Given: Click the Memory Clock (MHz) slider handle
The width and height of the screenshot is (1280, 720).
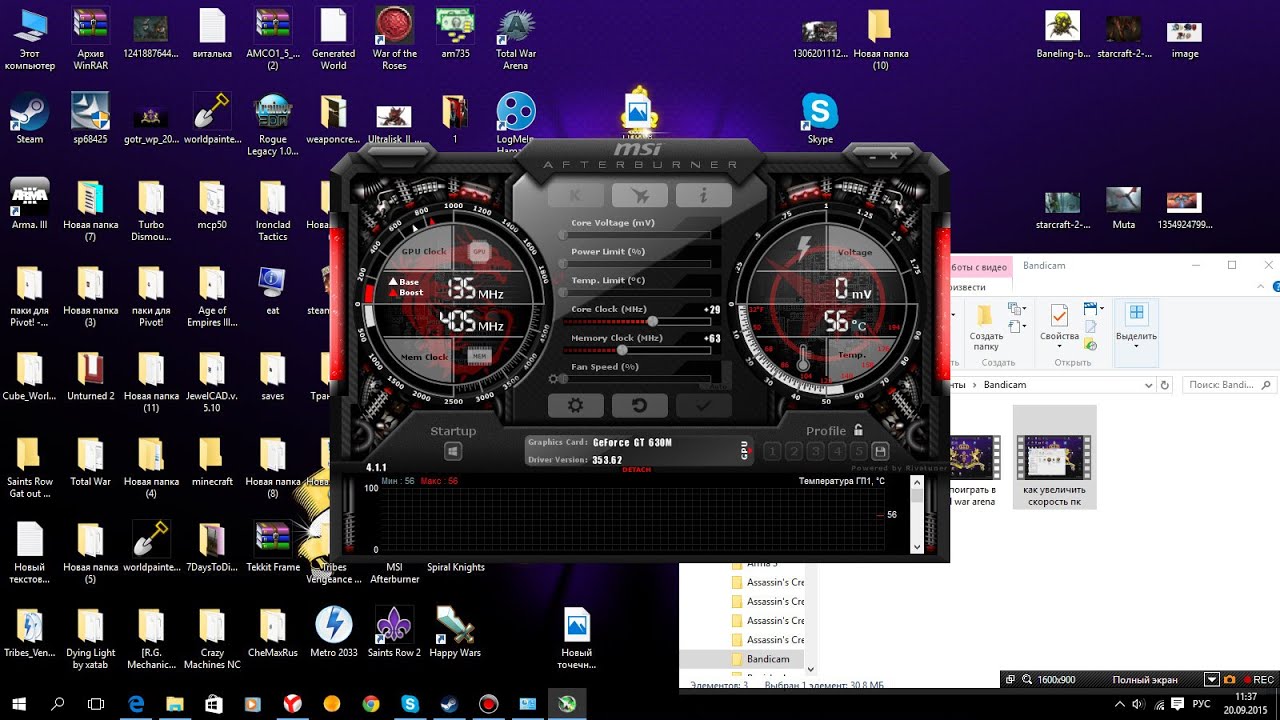Looking at the screenshot, I should coord(622,351).
